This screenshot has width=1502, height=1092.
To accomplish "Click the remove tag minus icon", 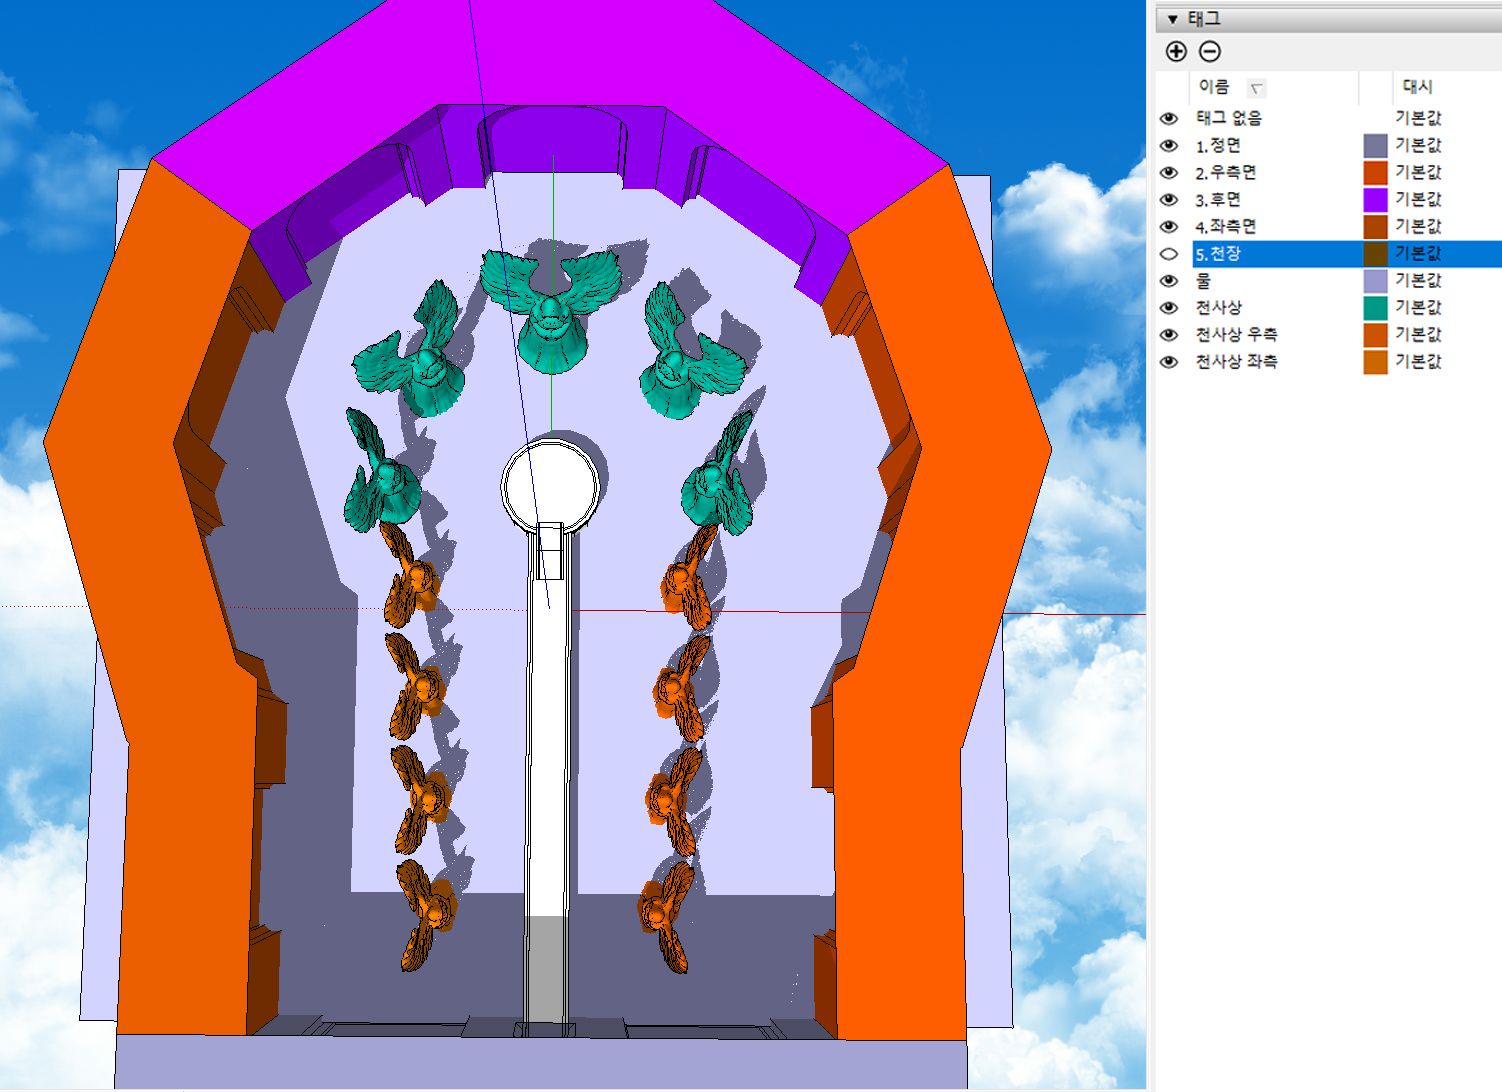I will pos(1210,52).
